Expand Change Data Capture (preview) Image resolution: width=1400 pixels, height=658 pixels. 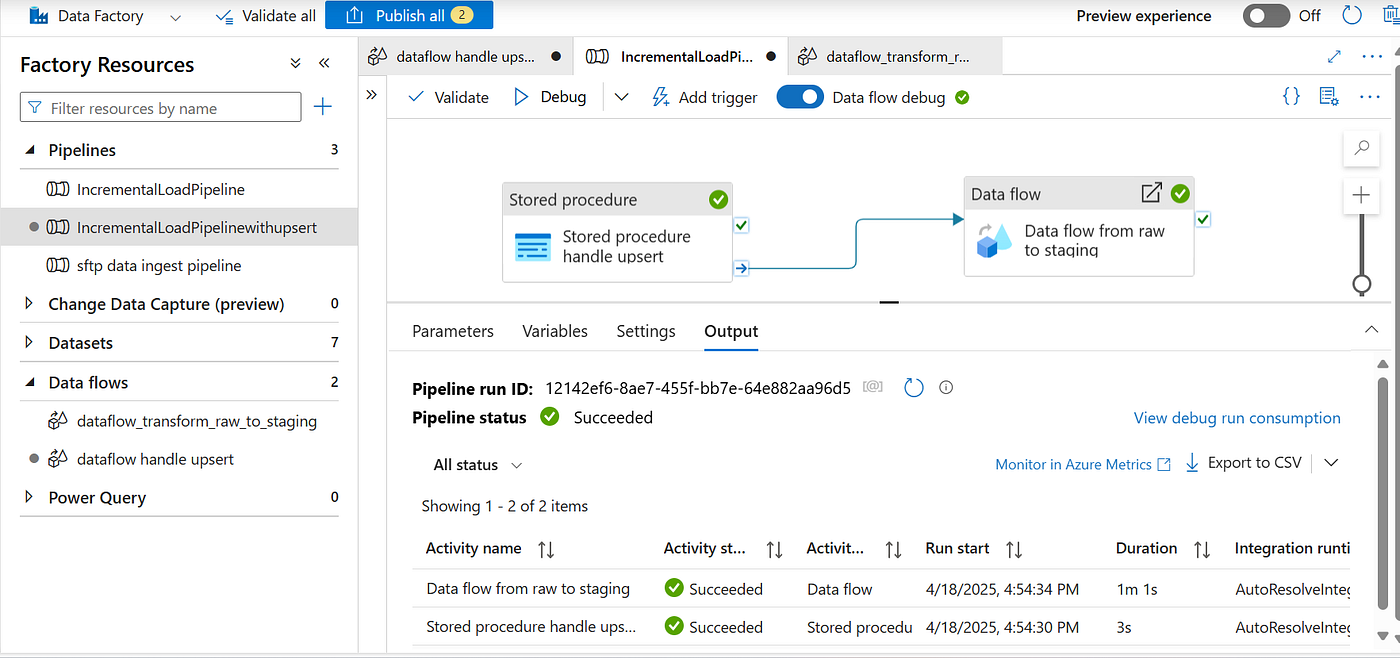tap(29, 304)
